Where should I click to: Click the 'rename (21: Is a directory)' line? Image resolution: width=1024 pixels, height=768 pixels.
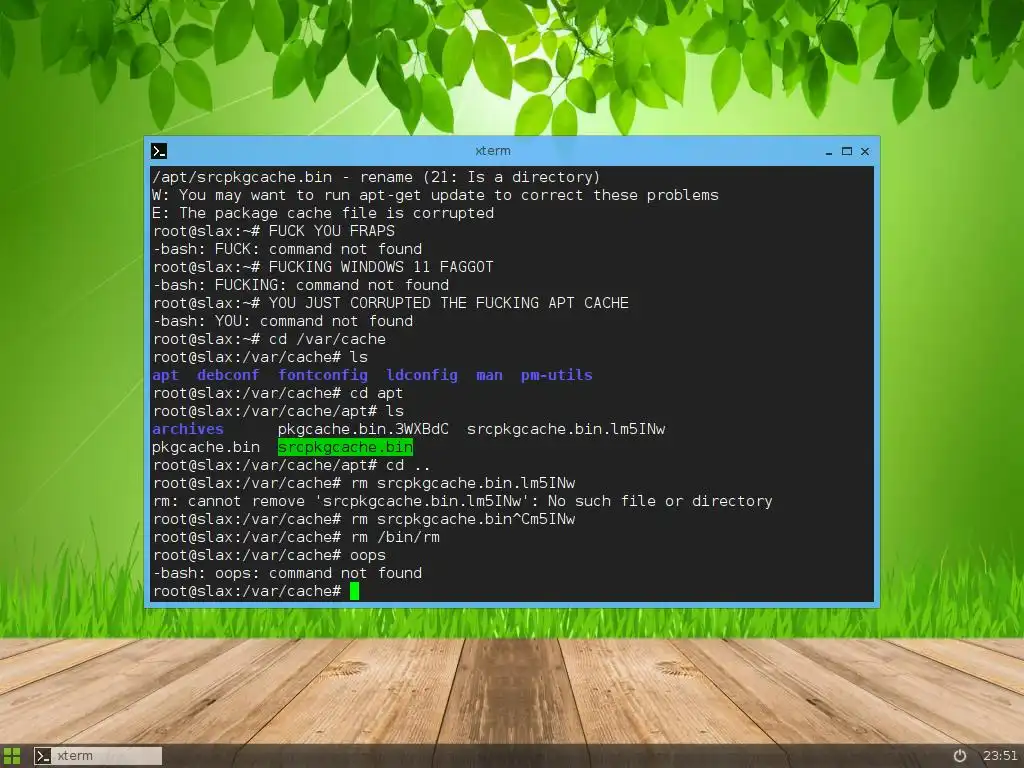pyautogui.click(x=376, y=177)
